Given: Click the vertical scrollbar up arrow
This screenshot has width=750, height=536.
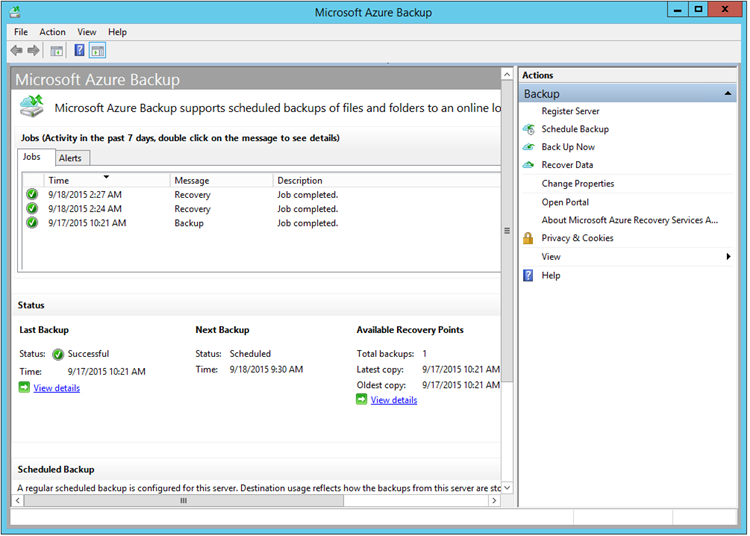Looking at the screenshot, I should [x=507, y=74].
